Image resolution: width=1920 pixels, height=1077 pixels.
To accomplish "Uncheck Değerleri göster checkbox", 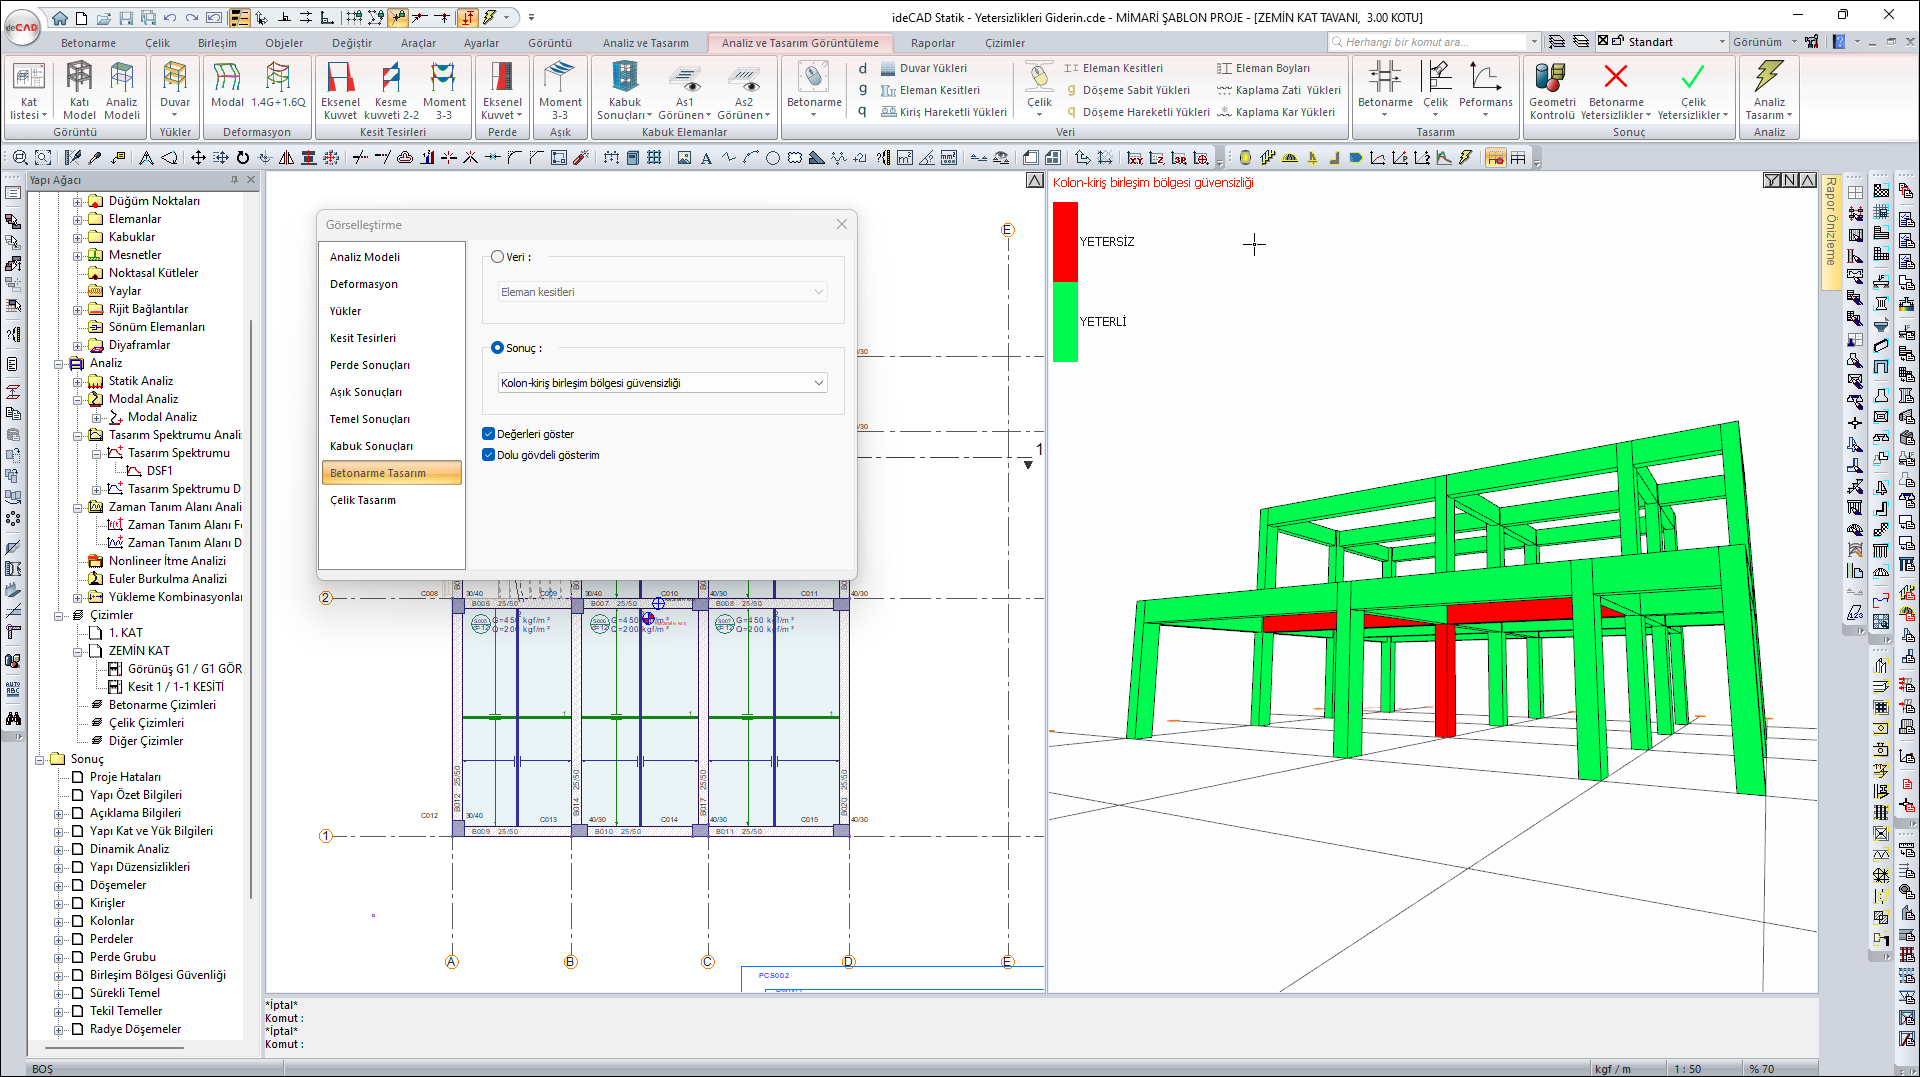I will pyautogui.click(x=489, y=434).
